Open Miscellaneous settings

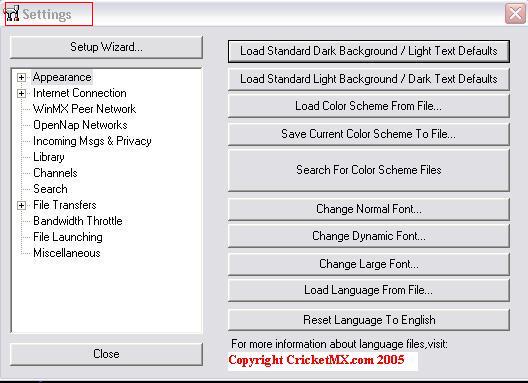pos(67,253)
